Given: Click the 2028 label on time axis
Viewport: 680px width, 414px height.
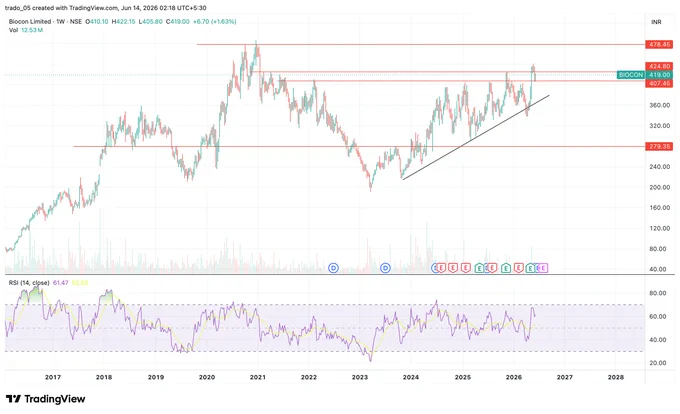Looking at the screenshot, I should click(x=615, y=377).
